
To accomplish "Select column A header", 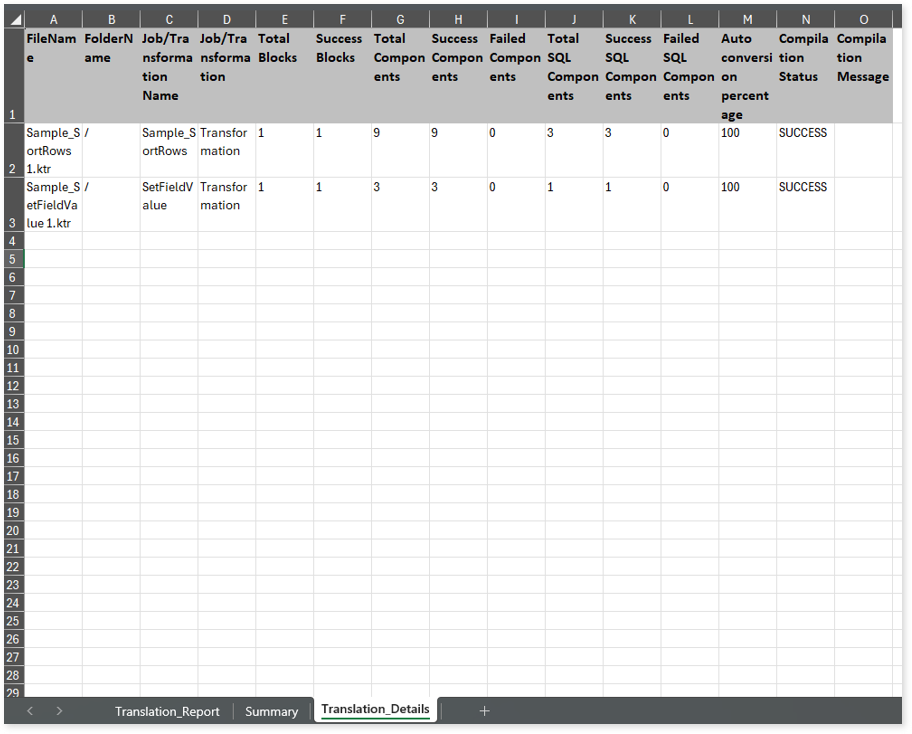I will (x=53, y=19).
